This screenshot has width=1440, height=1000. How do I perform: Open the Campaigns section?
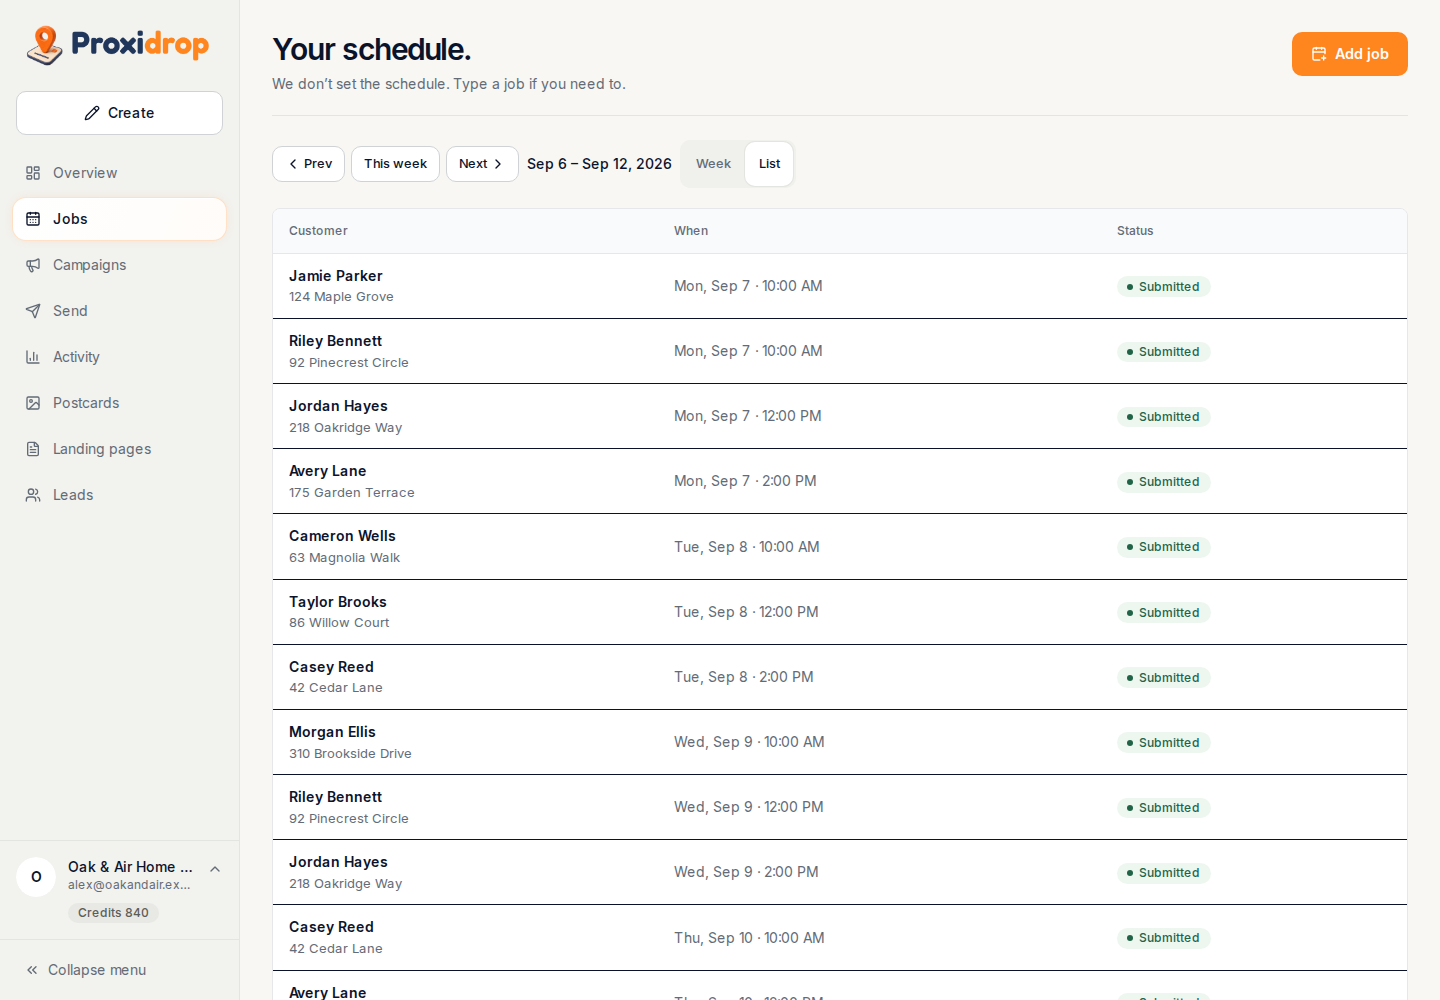[x=120, y=265]
